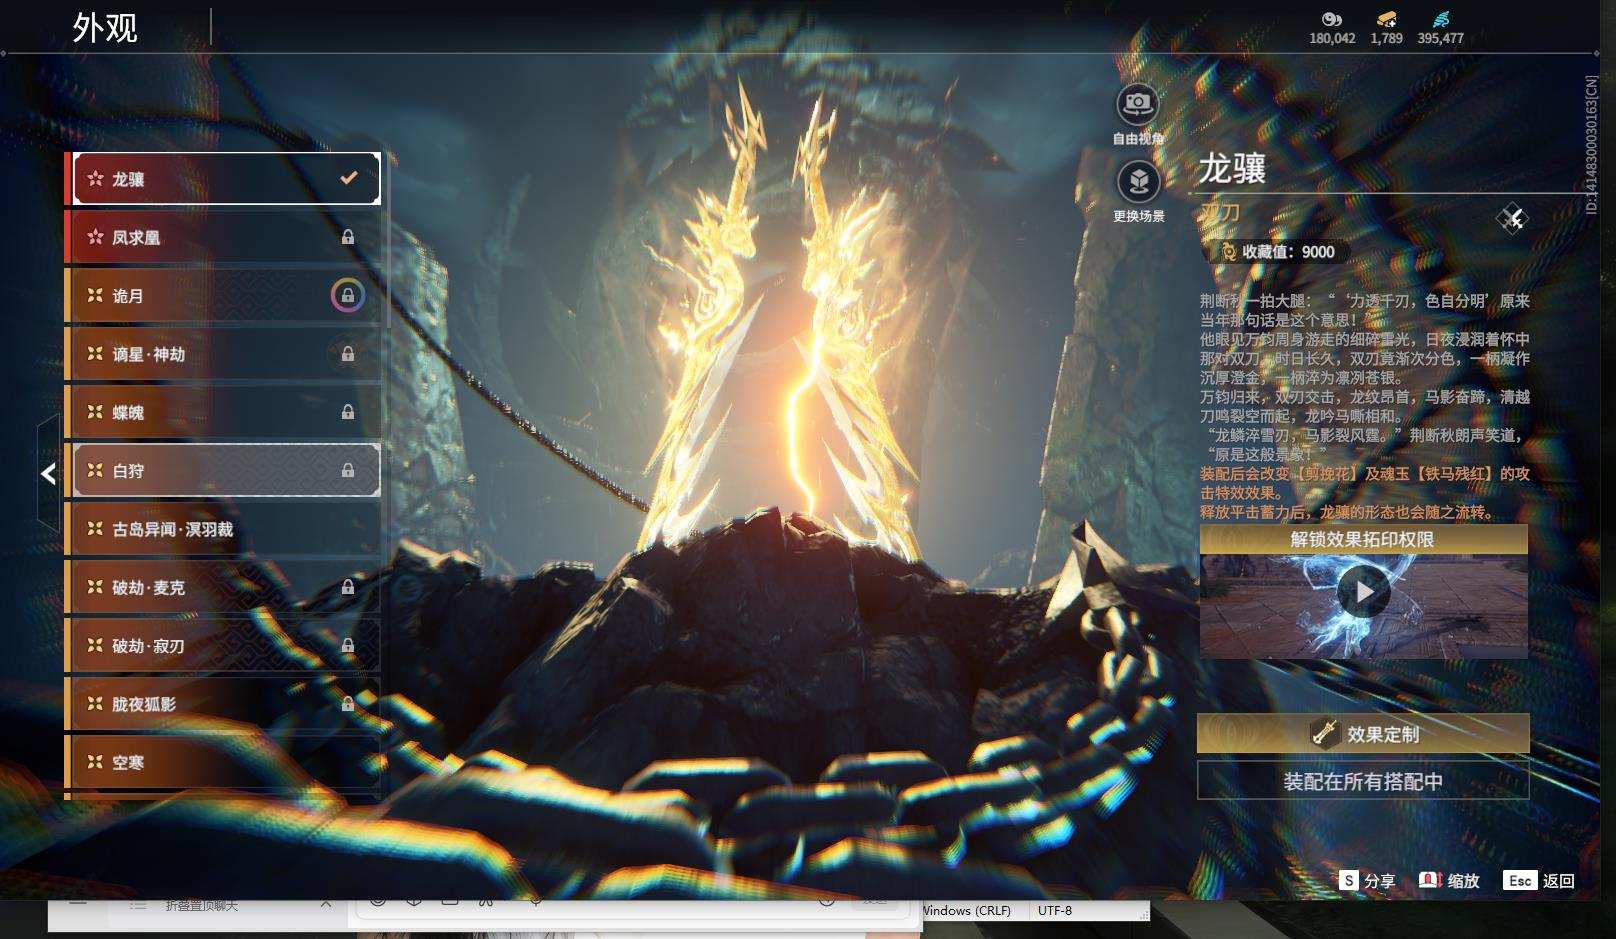This screenshot has height=939, width=1616.
Task: Open 效果定制 effect customization
Action: click(1363, 734)
